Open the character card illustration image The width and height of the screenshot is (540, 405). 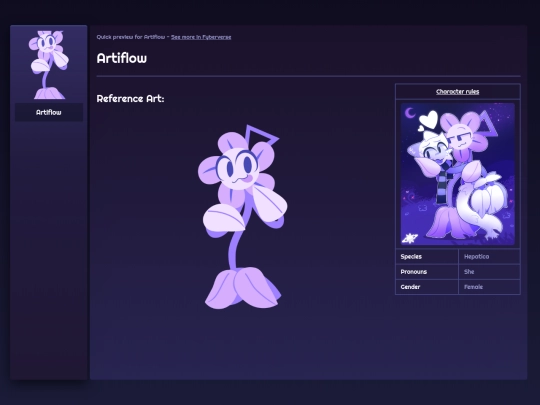pos(458,174)
